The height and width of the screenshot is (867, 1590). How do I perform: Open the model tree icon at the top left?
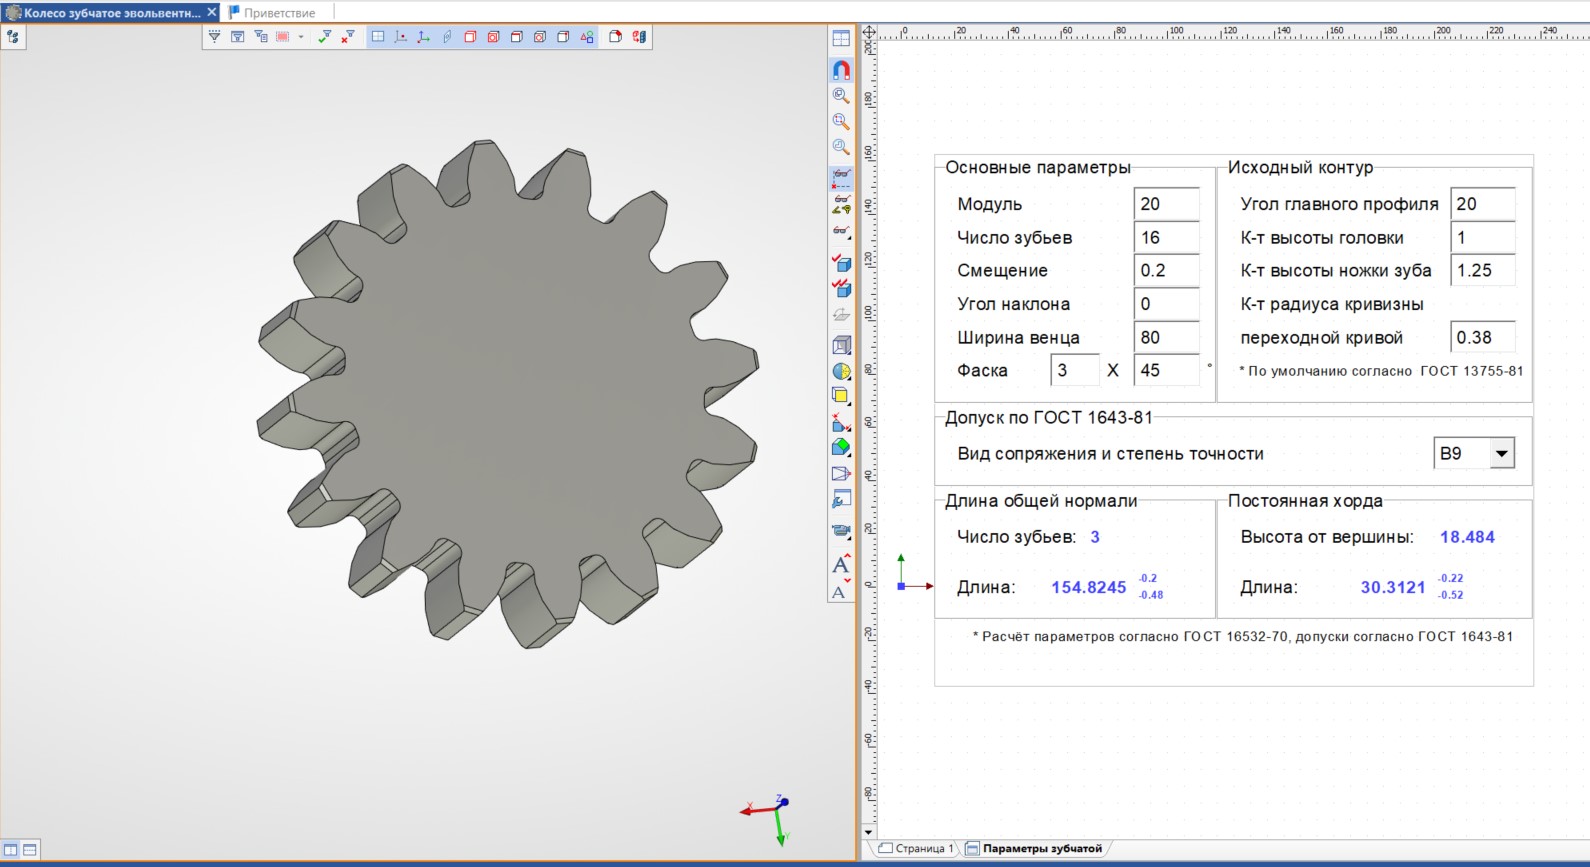[13, 37]
